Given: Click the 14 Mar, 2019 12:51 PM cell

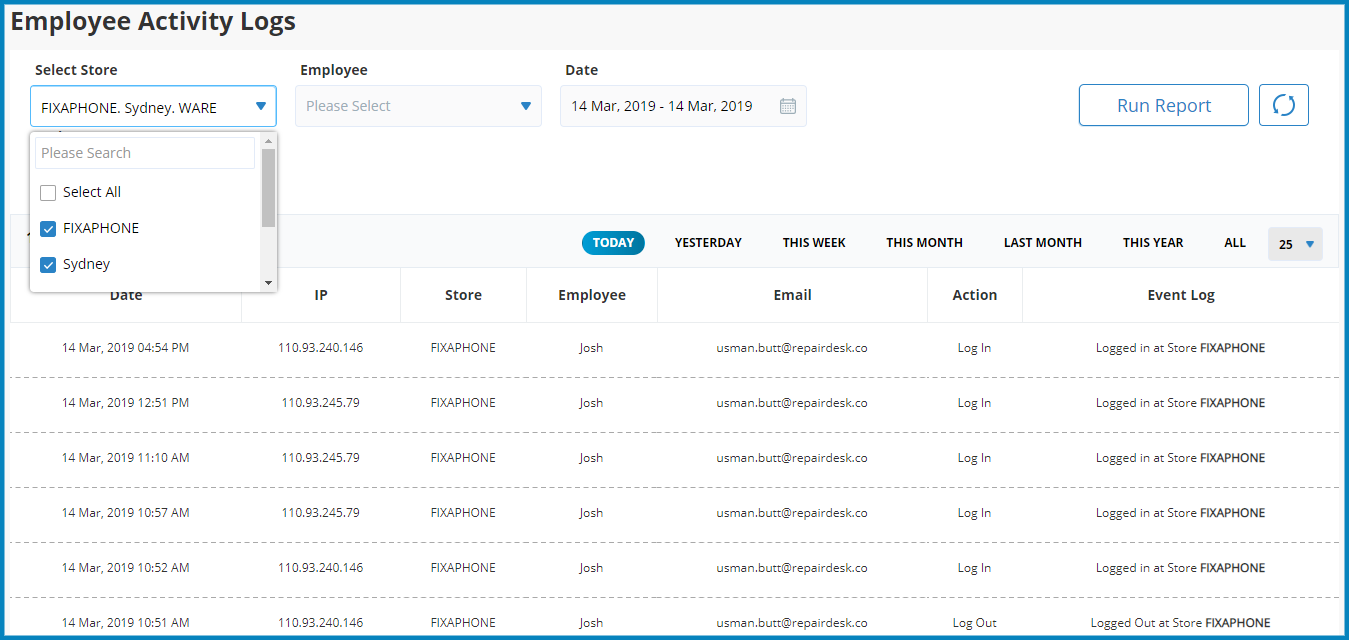Looking at the screenshot, I should [x=125, y=403].
